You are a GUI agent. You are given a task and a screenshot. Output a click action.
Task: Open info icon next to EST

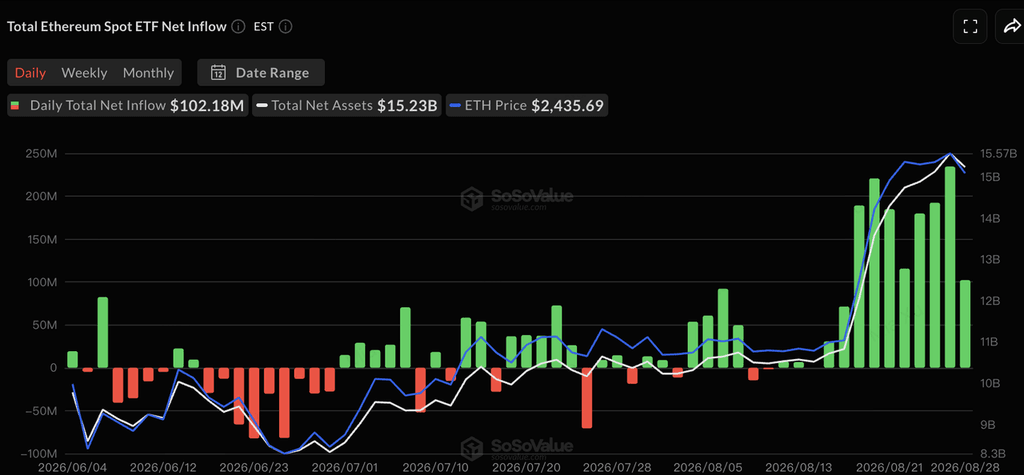click(x=285, y=27)
